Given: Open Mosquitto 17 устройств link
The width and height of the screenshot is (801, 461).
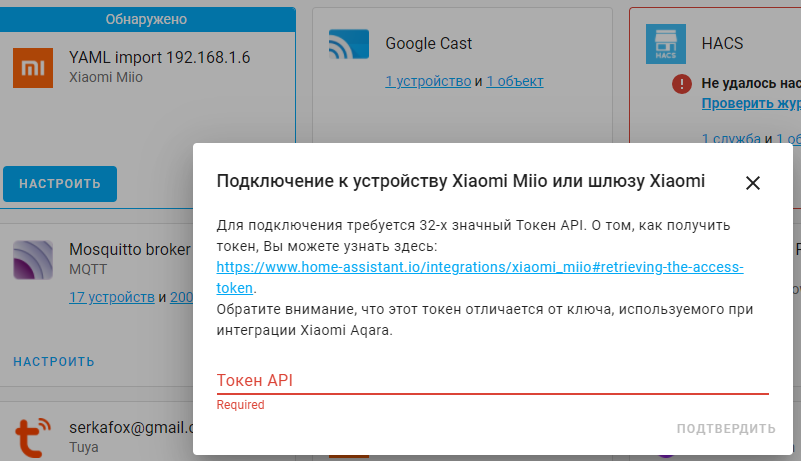Looking at the screenshot, I should (111, 297).
